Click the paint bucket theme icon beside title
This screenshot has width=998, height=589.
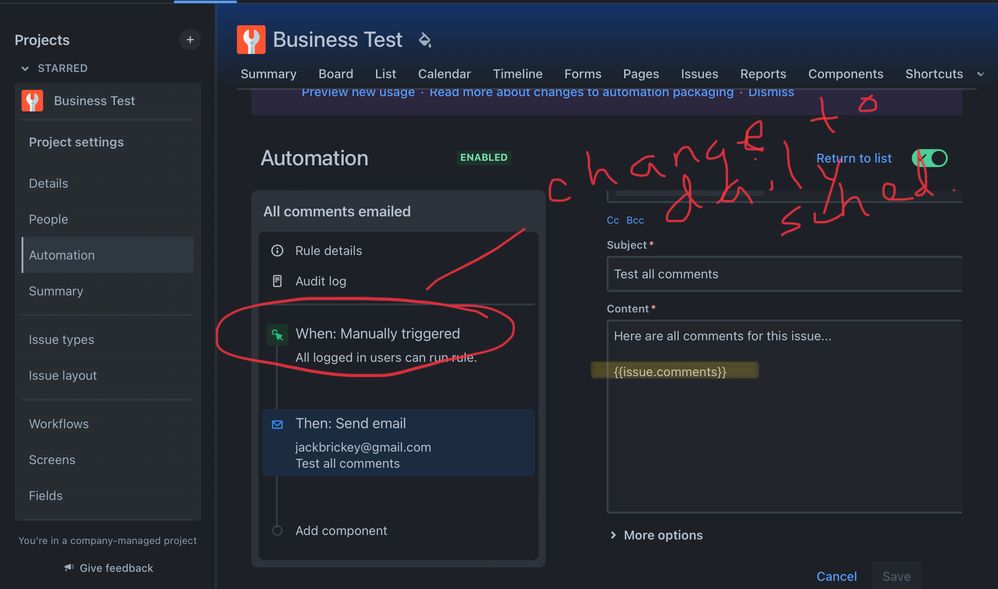[x=425, y=40]
